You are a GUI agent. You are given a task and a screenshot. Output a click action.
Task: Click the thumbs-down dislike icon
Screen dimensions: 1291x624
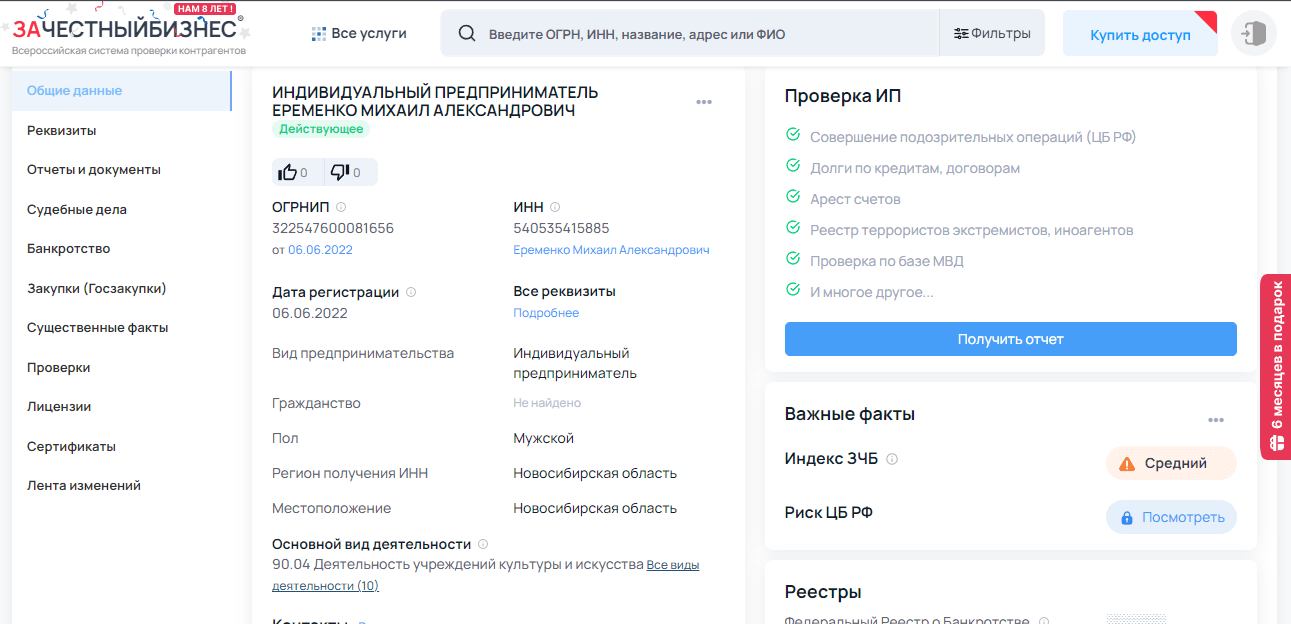tap(340, 172)
